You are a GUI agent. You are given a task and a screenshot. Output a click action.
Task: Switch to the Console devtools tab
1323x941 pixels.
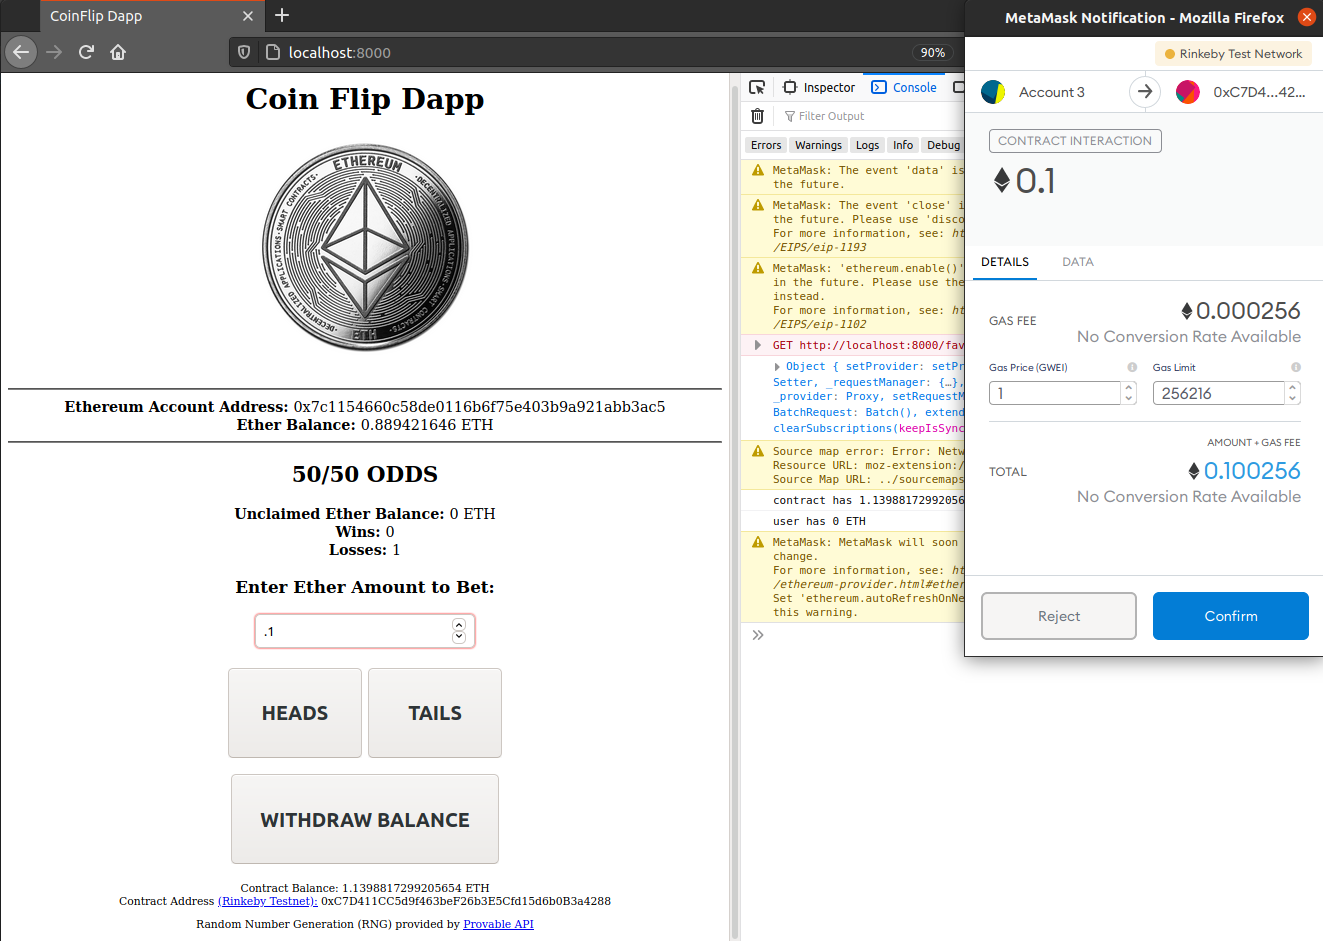904,87
